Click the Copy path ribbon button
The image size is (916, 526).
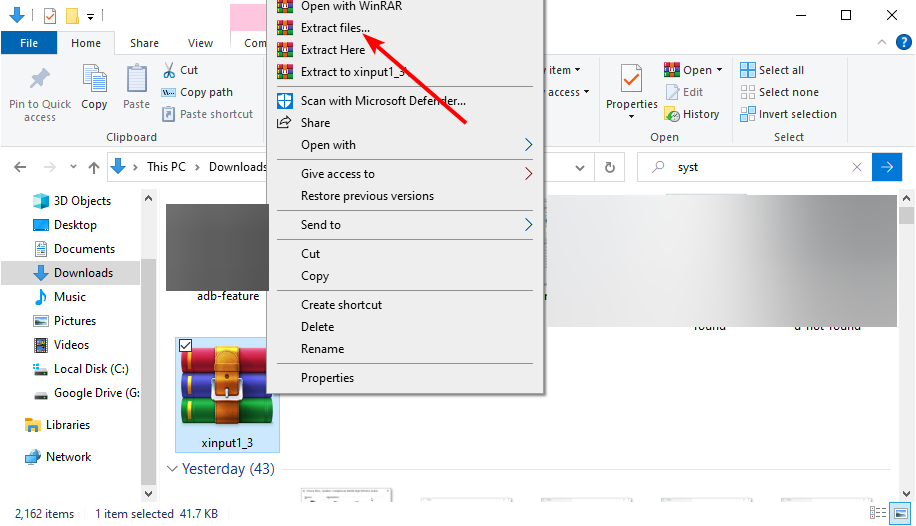pos(197,92)
